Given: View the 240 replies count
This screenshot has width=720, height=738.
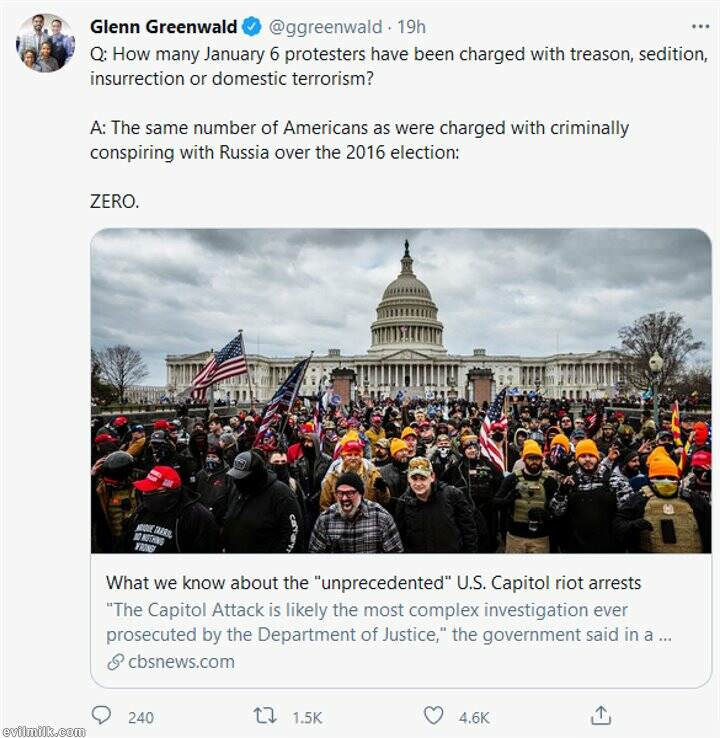Looking at the screenshot, I should tap(141, 718).
